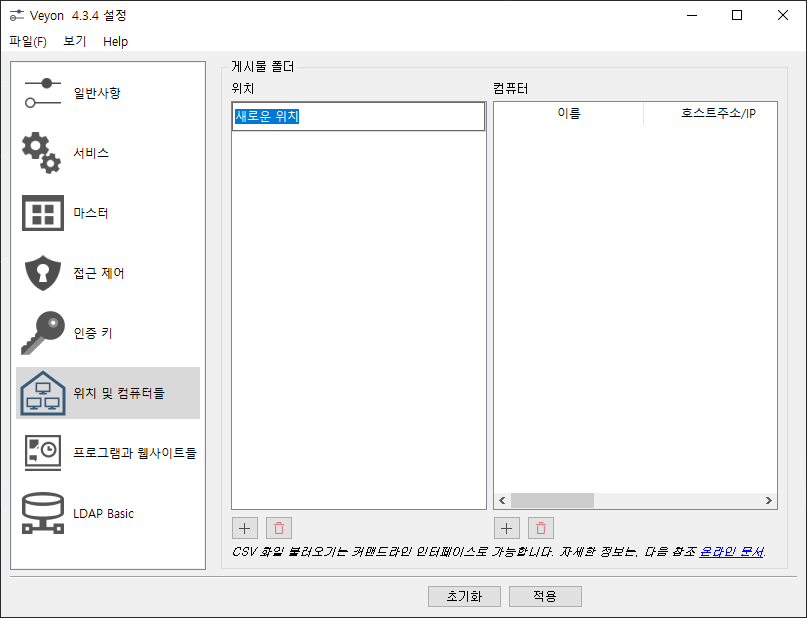The image size is (807, 618).
Task: Remove selected computer with trash icon
Action: (x=541, y=528)
